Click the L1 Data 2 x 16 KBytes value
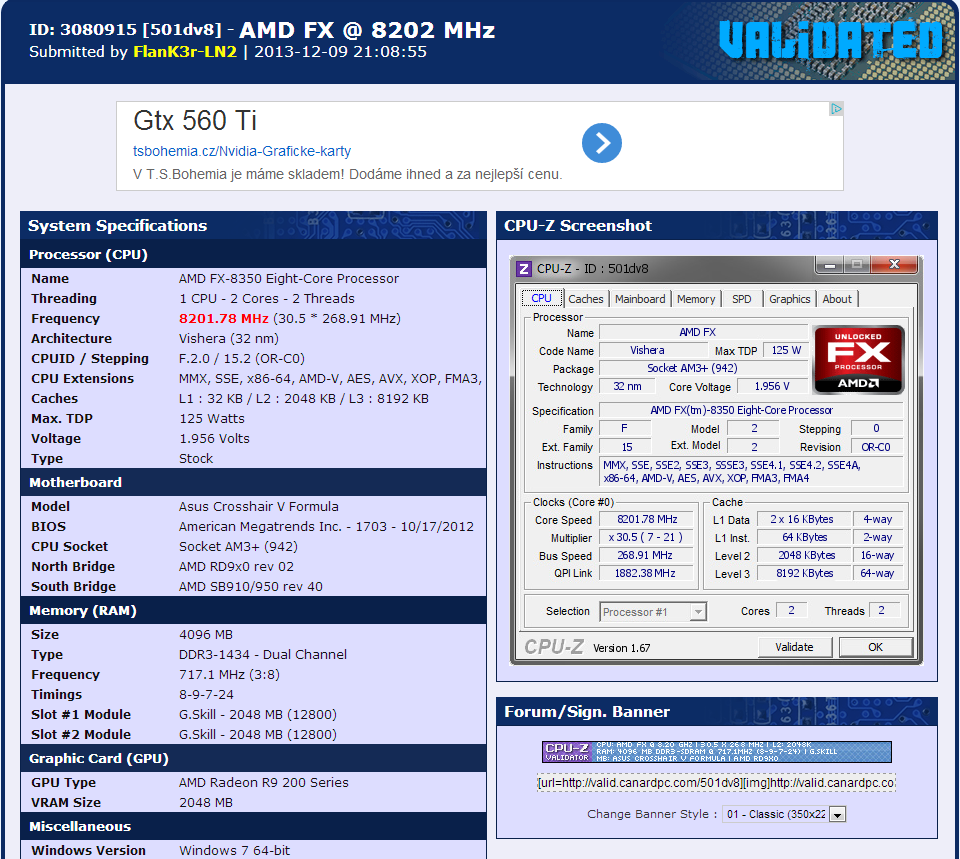The height and width of the screenshot is (859, 960). [x=804, y=519]
